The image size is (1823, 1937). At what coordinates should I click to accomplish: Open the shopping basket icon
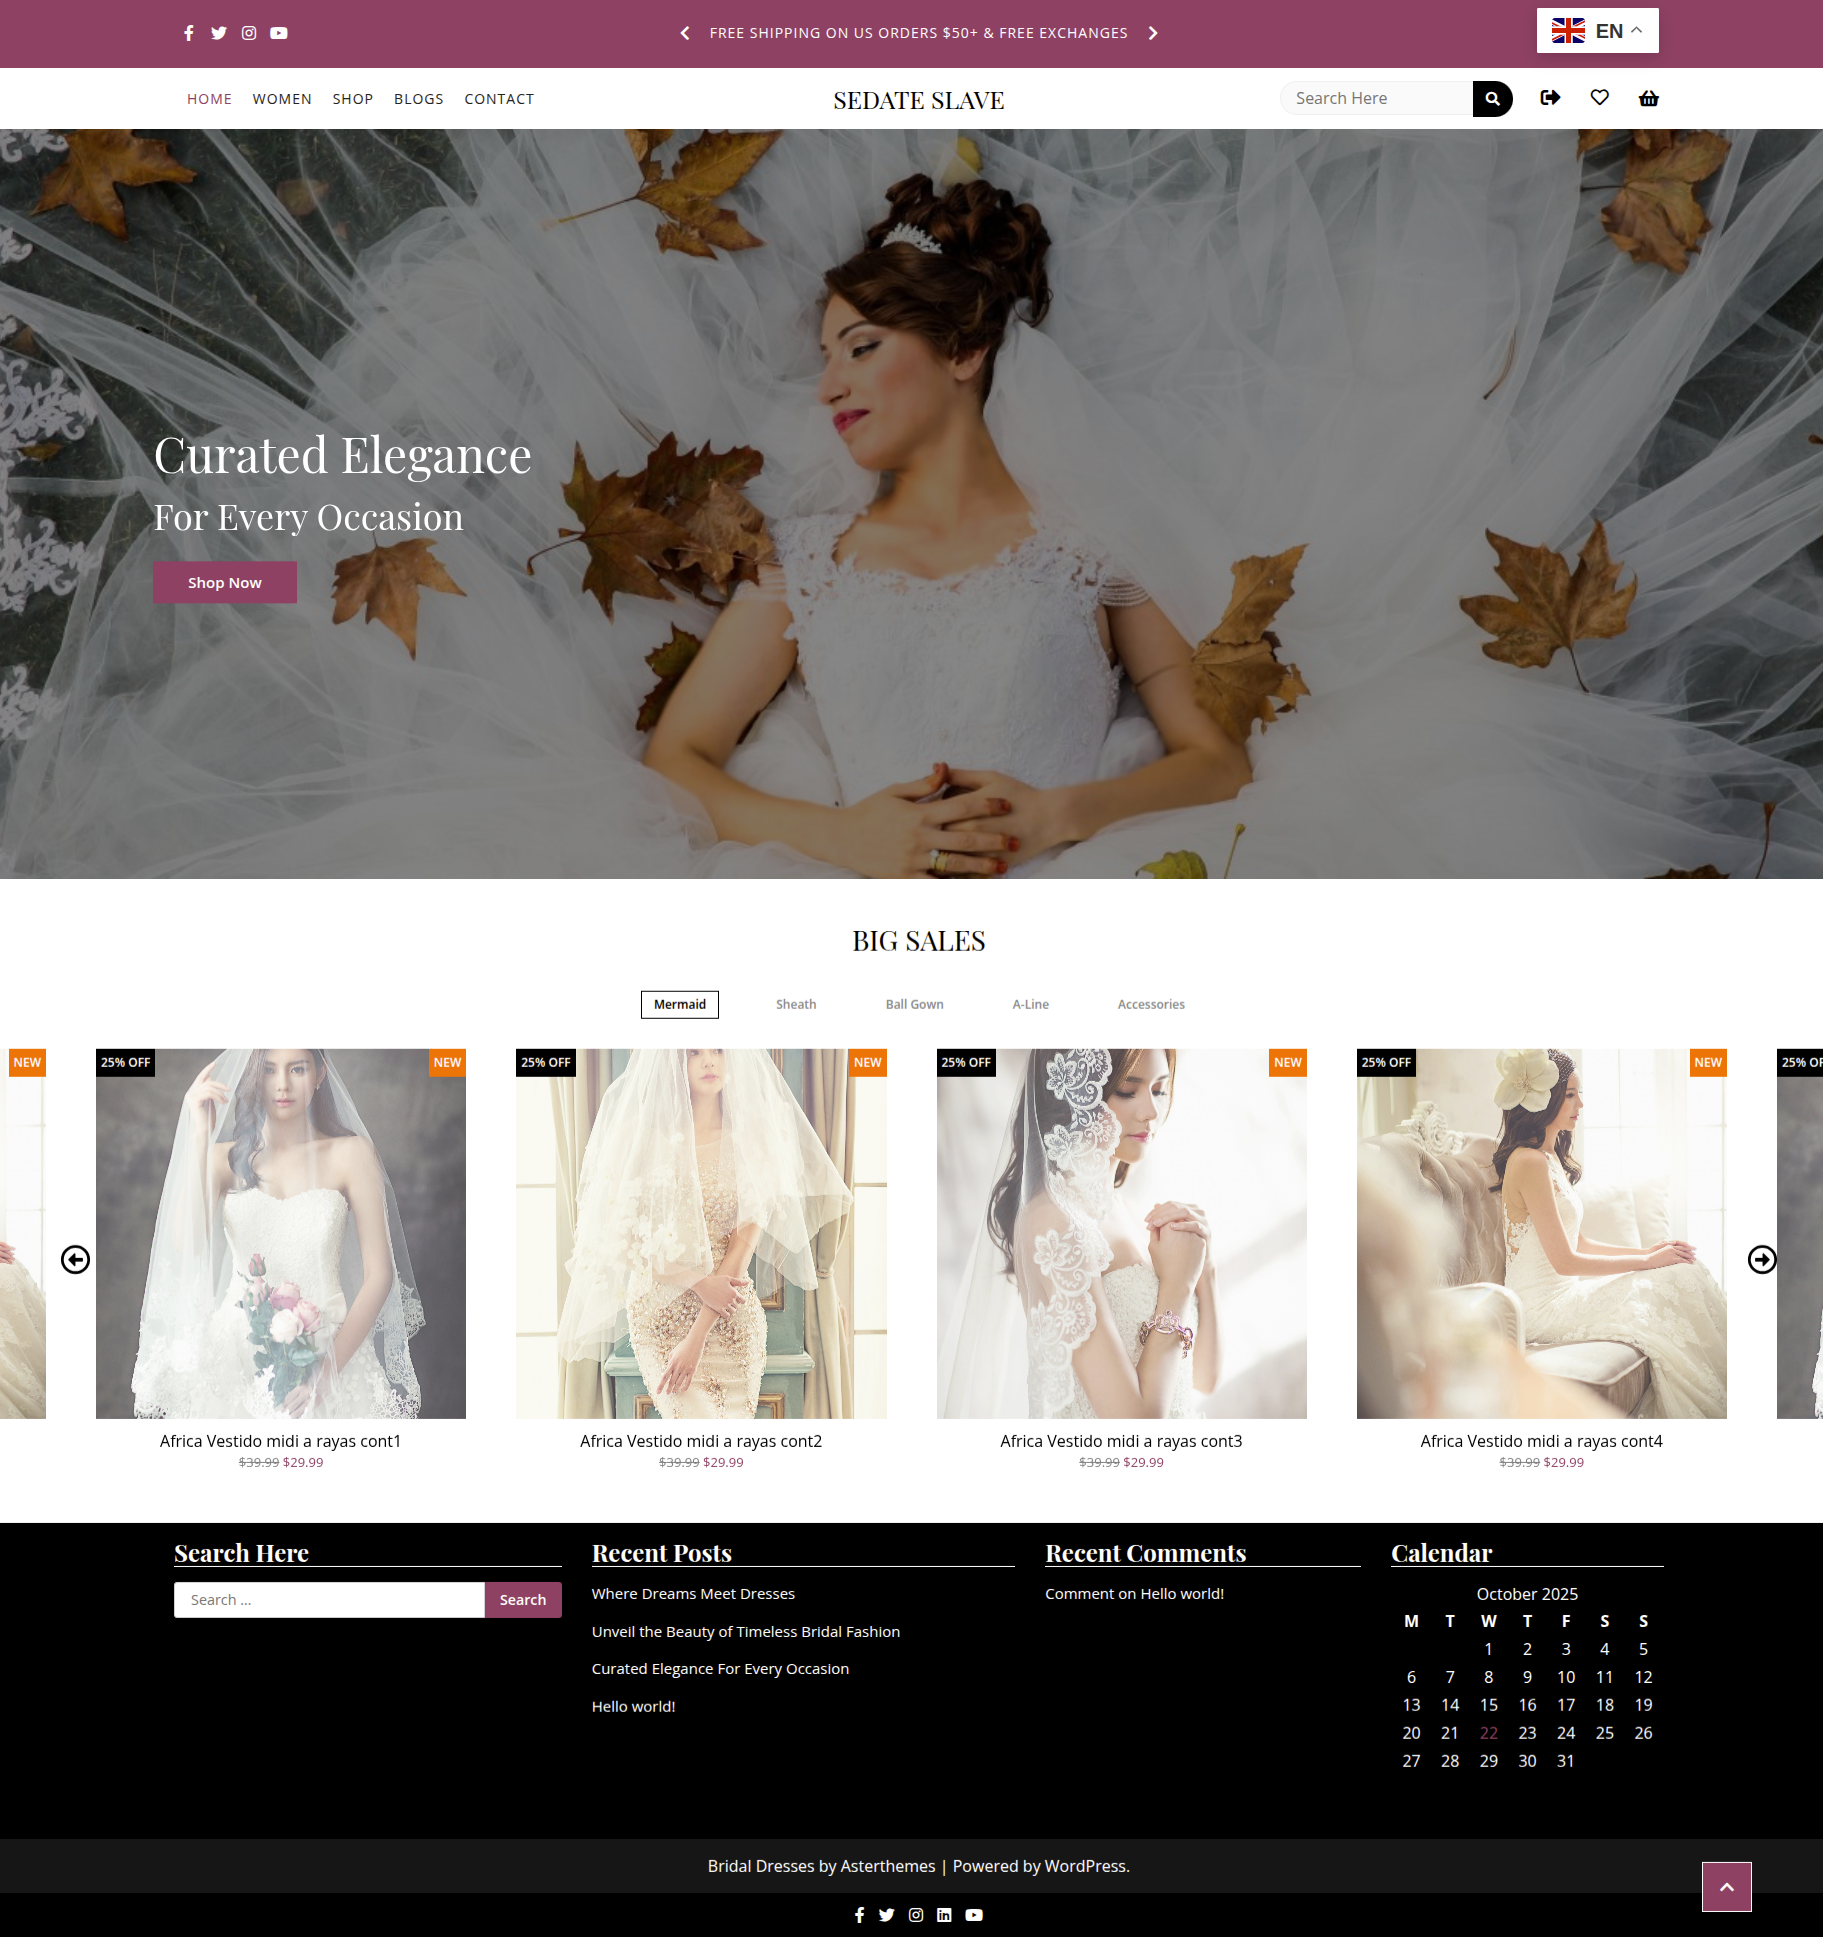pyautogui.click(x=1649, y=98)
